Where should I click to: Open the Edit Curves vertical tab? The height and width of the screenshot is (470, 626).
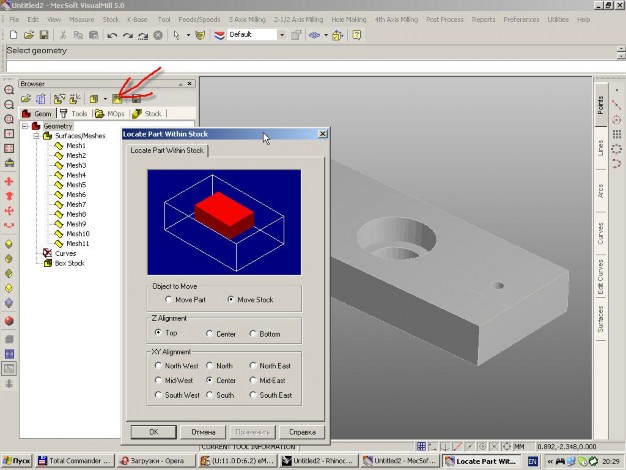click(601, 276)
